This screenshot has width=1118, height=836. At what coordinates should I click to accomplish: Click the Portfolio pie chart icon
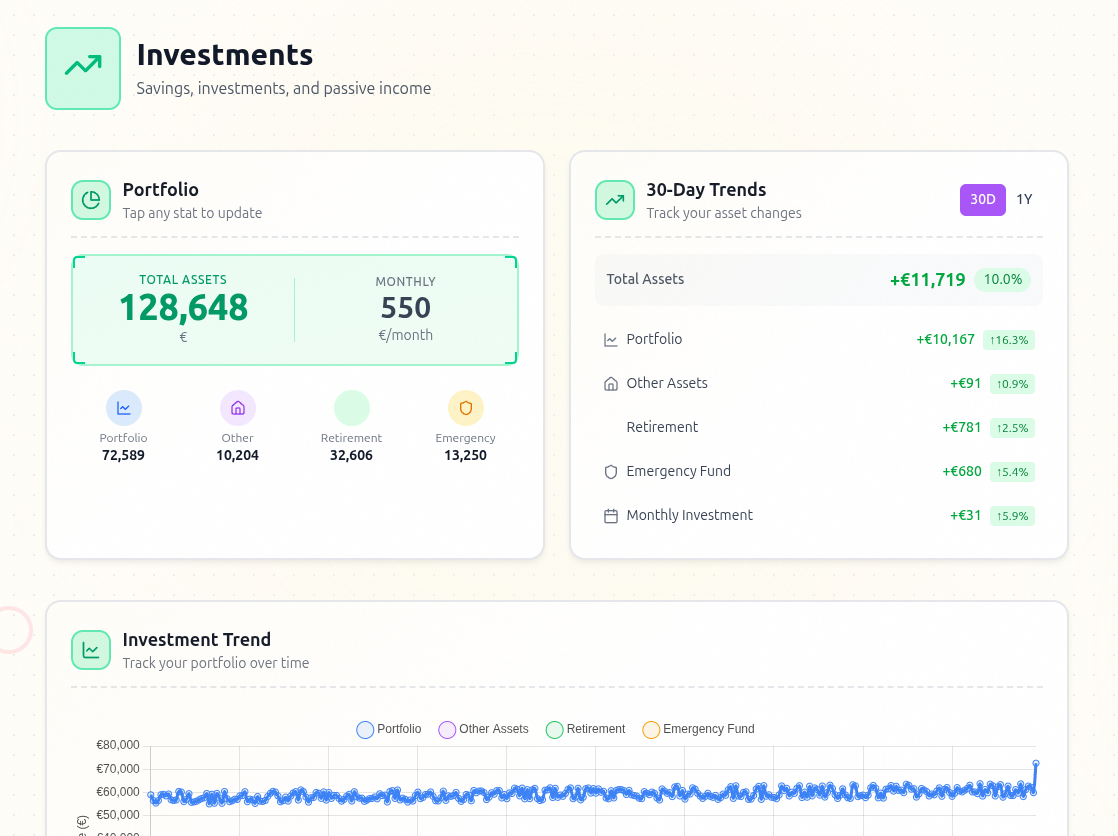(x=91, y=200)
